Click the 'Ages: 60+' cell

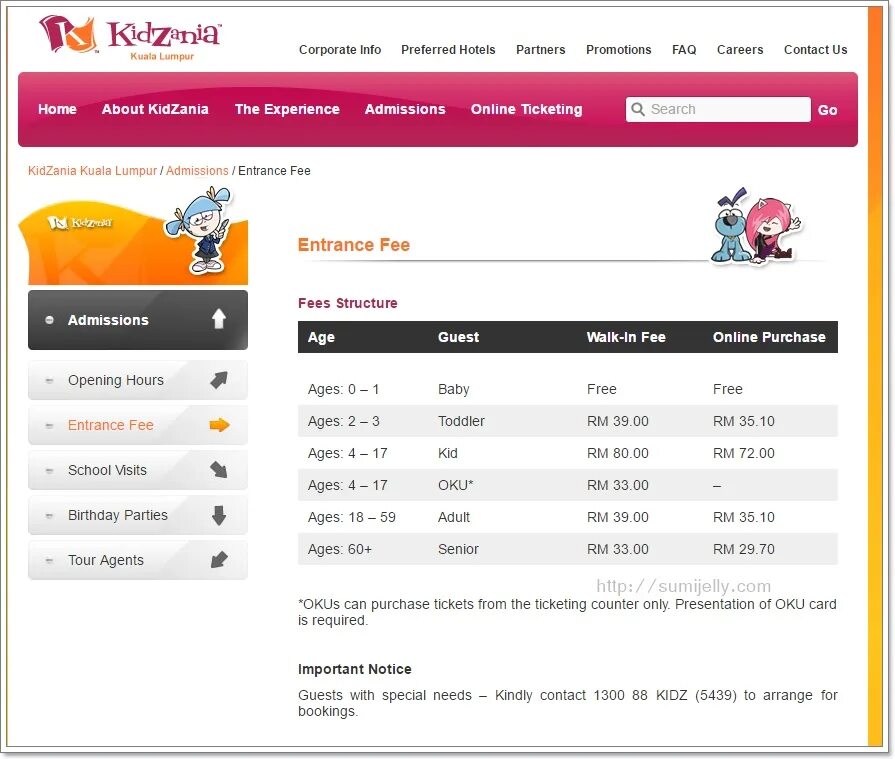click(340, 549)
